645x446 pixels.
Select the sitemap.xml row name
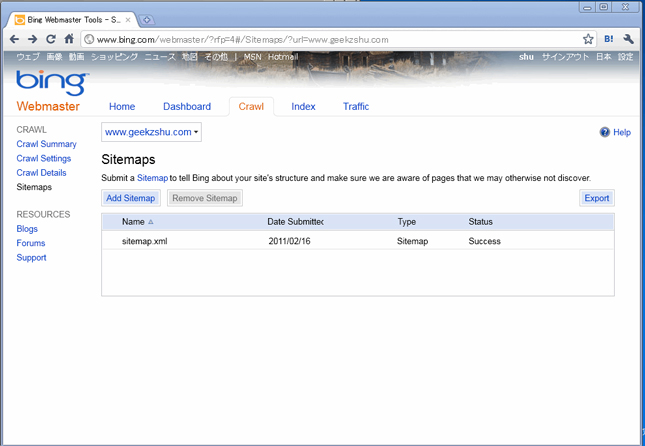point(145,241)
